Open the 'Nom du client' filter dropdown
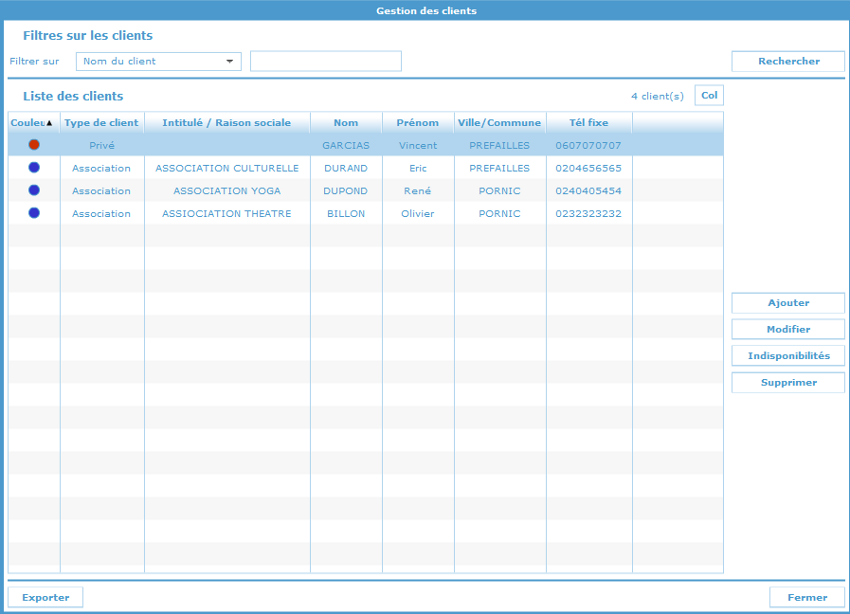The height and width of the screenshot is (614, 850). 158,61
